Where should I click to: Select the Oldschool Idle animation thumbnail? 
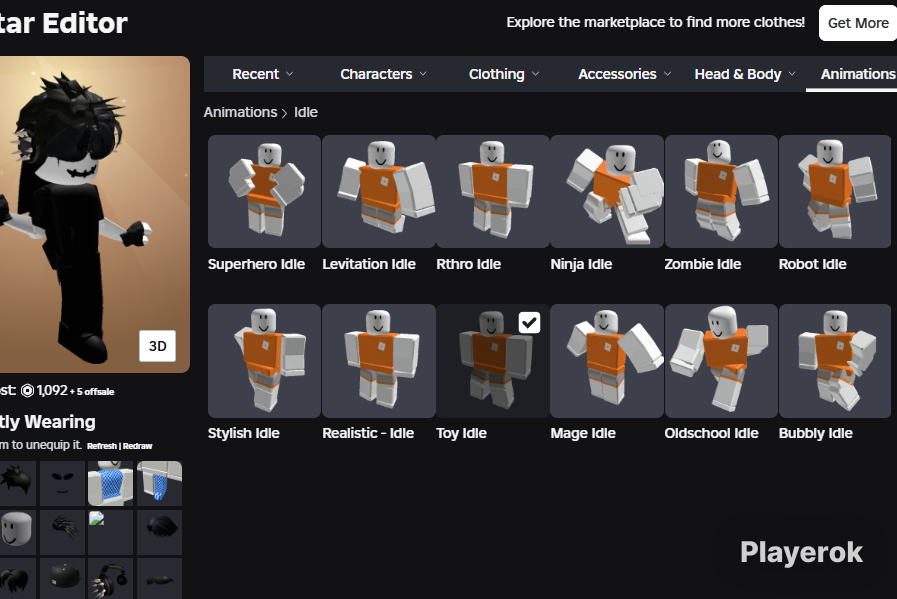point(721,360)
